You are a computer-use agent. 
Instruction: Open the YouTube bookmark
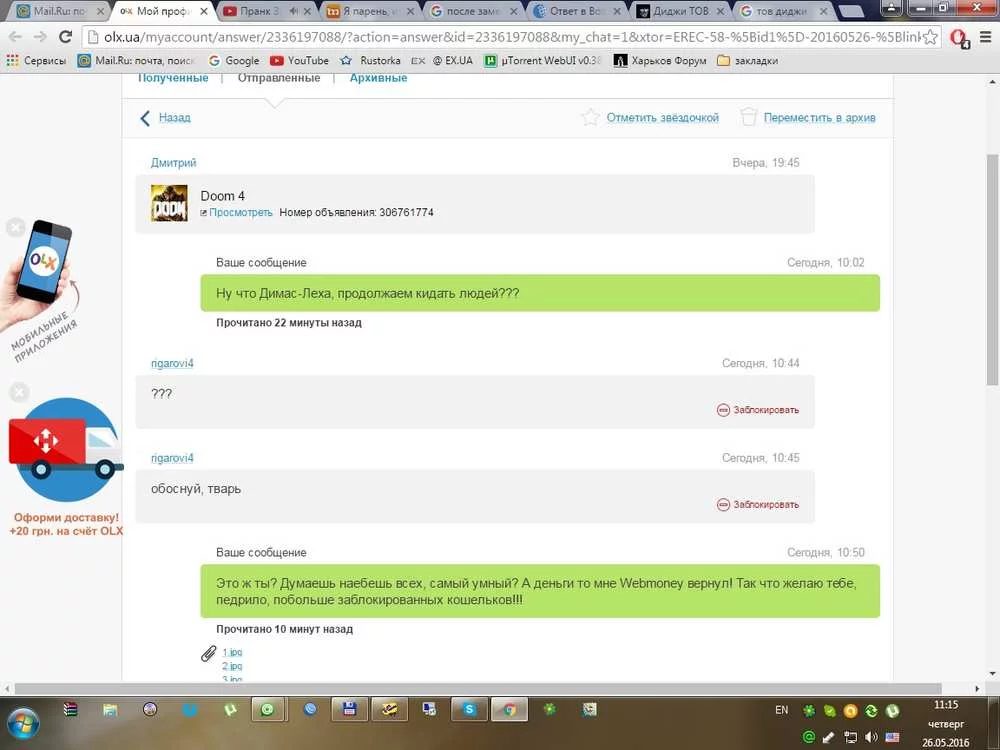pos(299,61)
